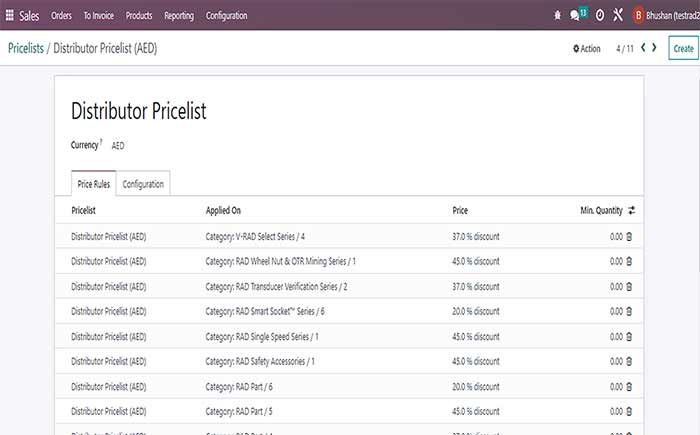Image resolution: width=700 pixels, height=435 pixels.
Task: Click the tools wrench icon in top bar
Action: point(618,15)
